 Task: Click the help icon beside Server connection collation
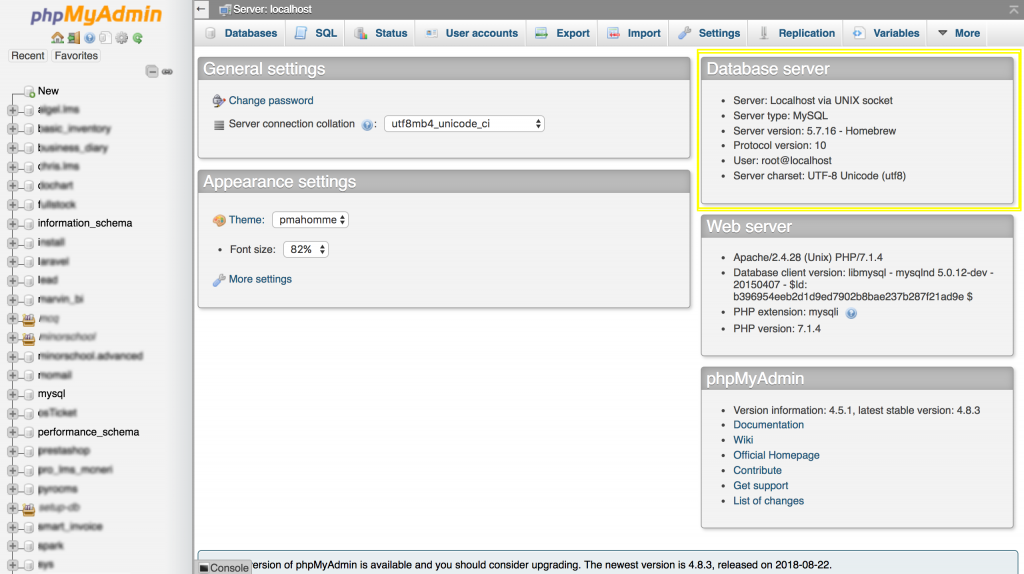[367, 125]
